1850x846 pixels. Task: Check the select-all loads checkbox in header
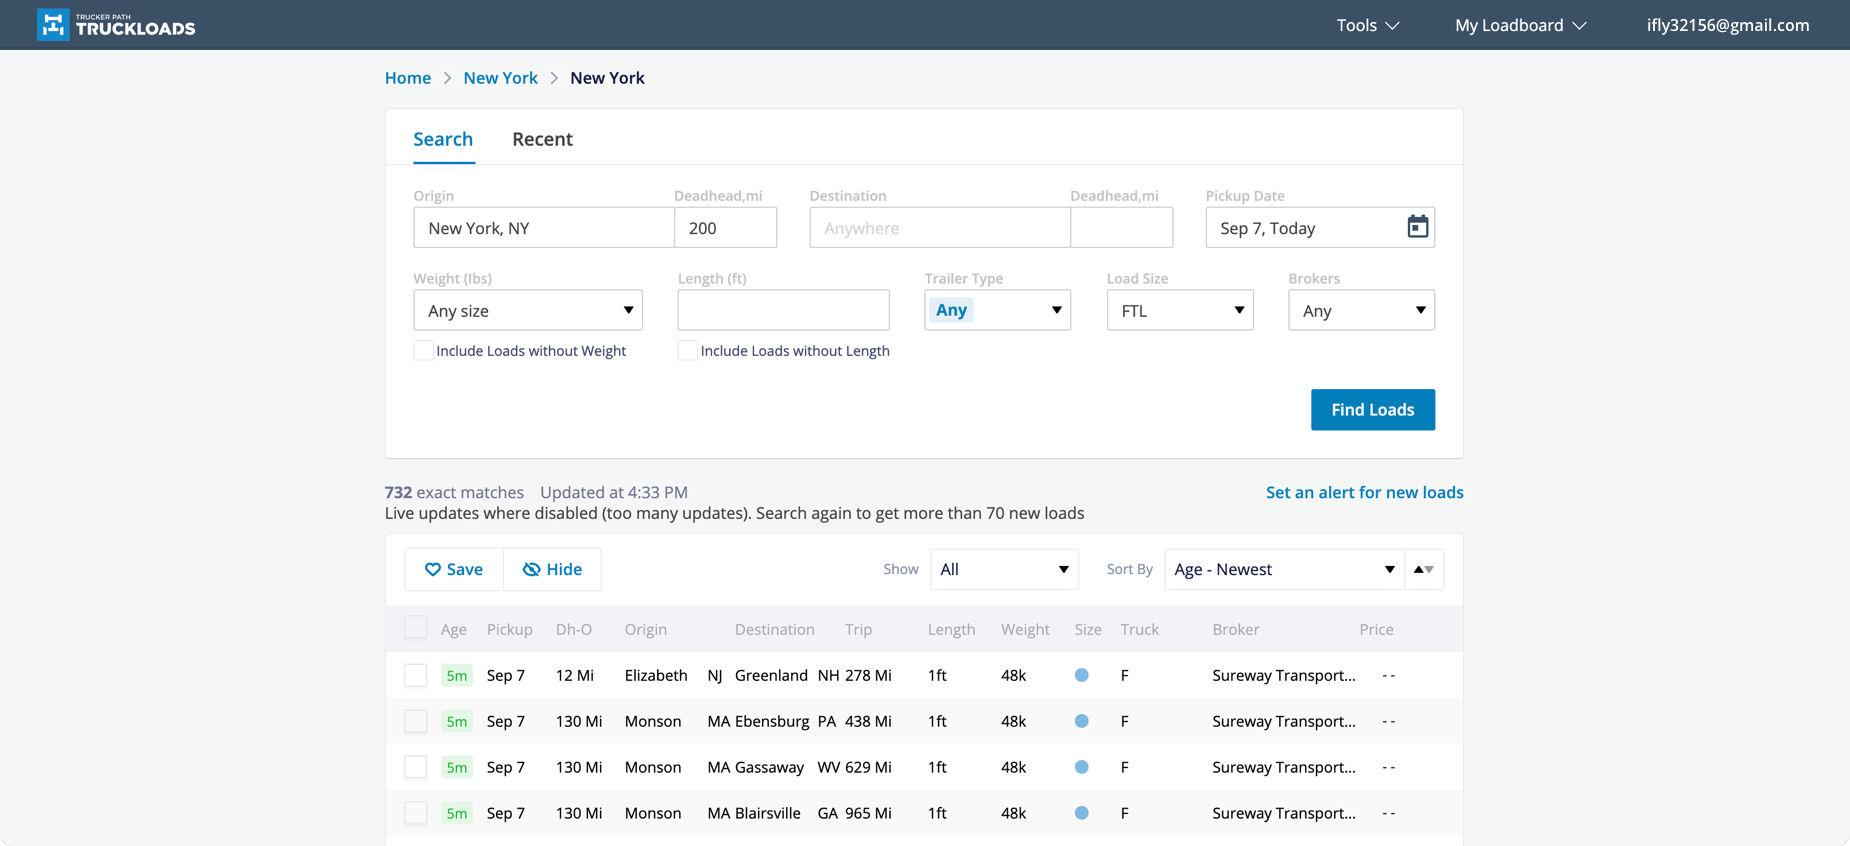click(x=416, y=628)
